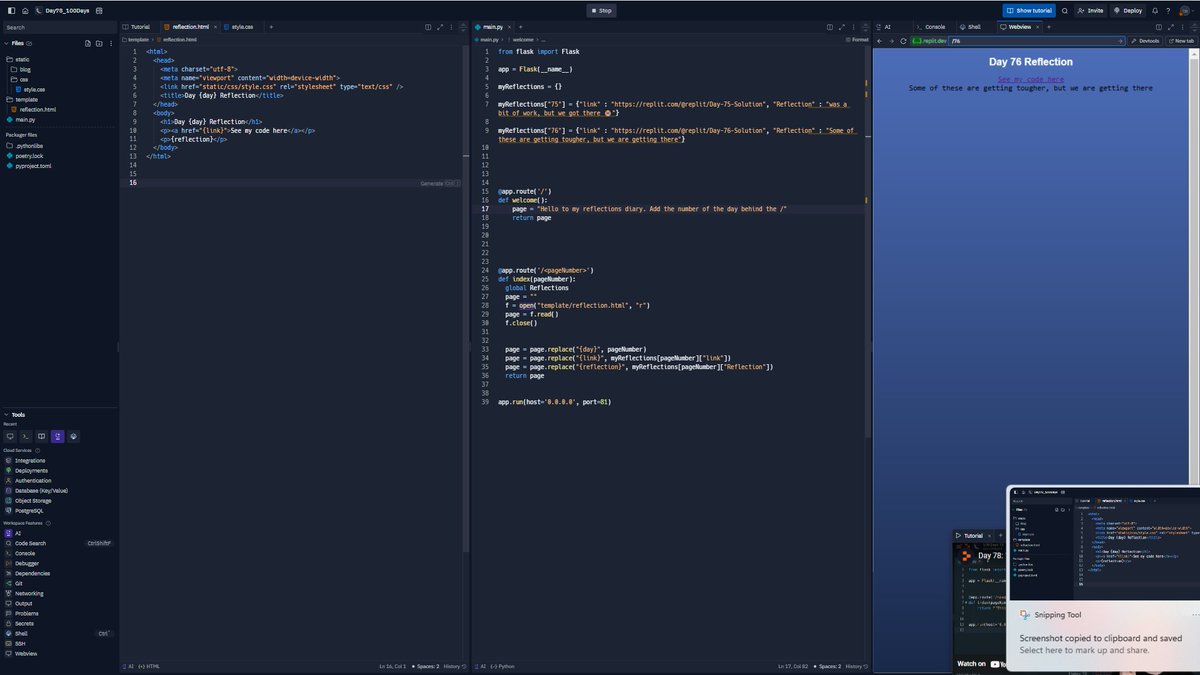Open poetry.lock file
Image resolution: width=1200 pixels, height=675 pixels.
[x=25, y=155]
